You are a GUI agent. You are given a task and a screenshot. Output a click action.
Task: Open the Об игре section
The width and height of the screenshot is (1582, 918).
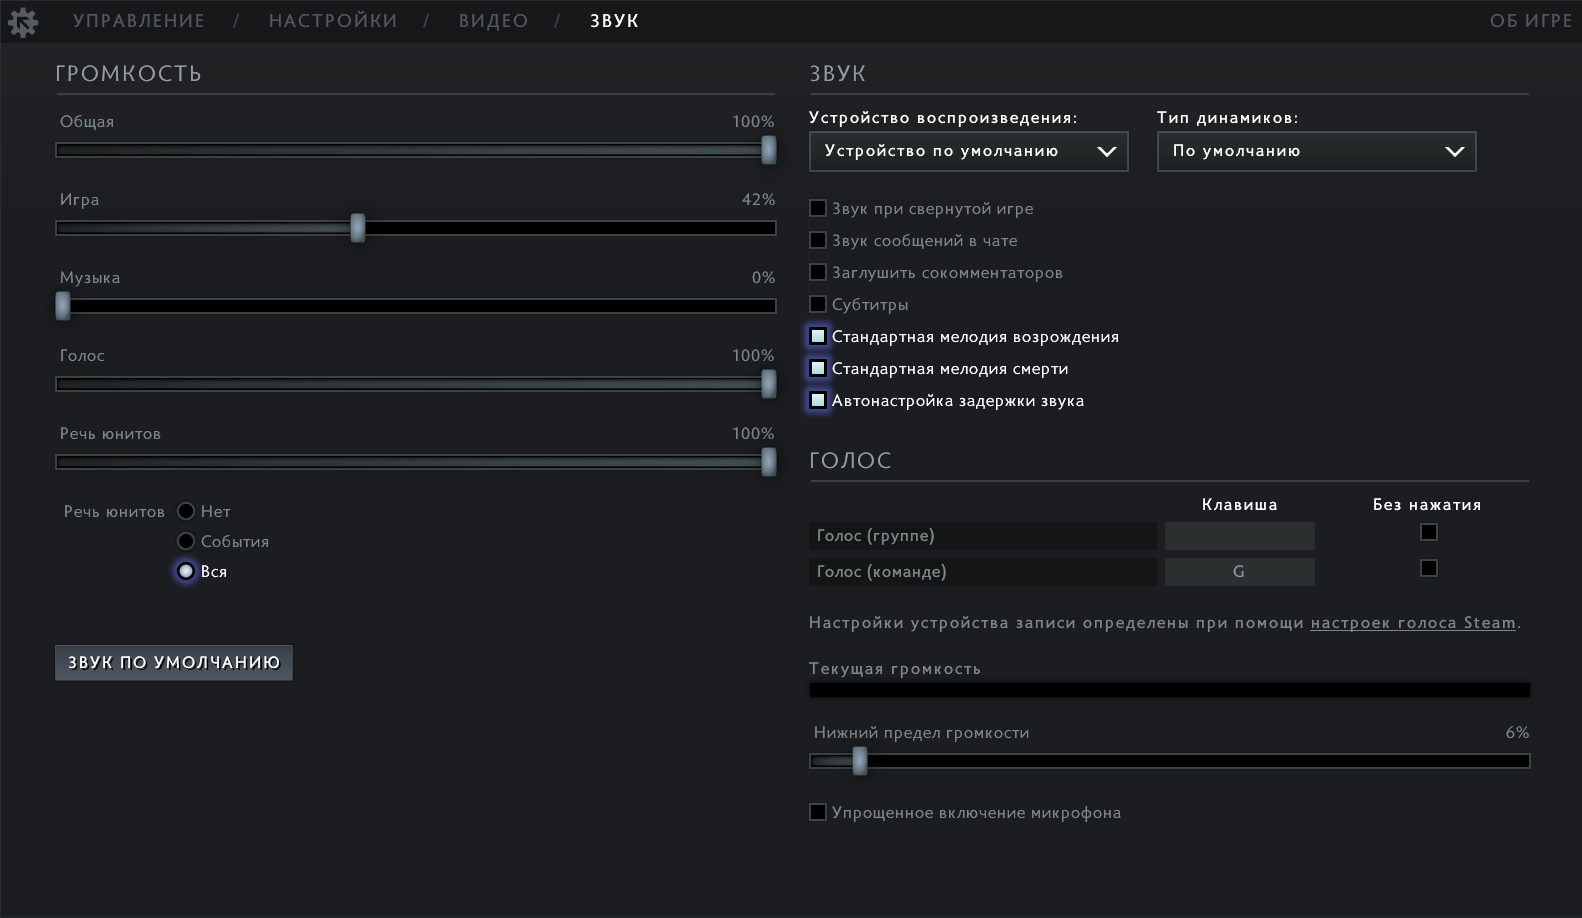click(1530, 21)
